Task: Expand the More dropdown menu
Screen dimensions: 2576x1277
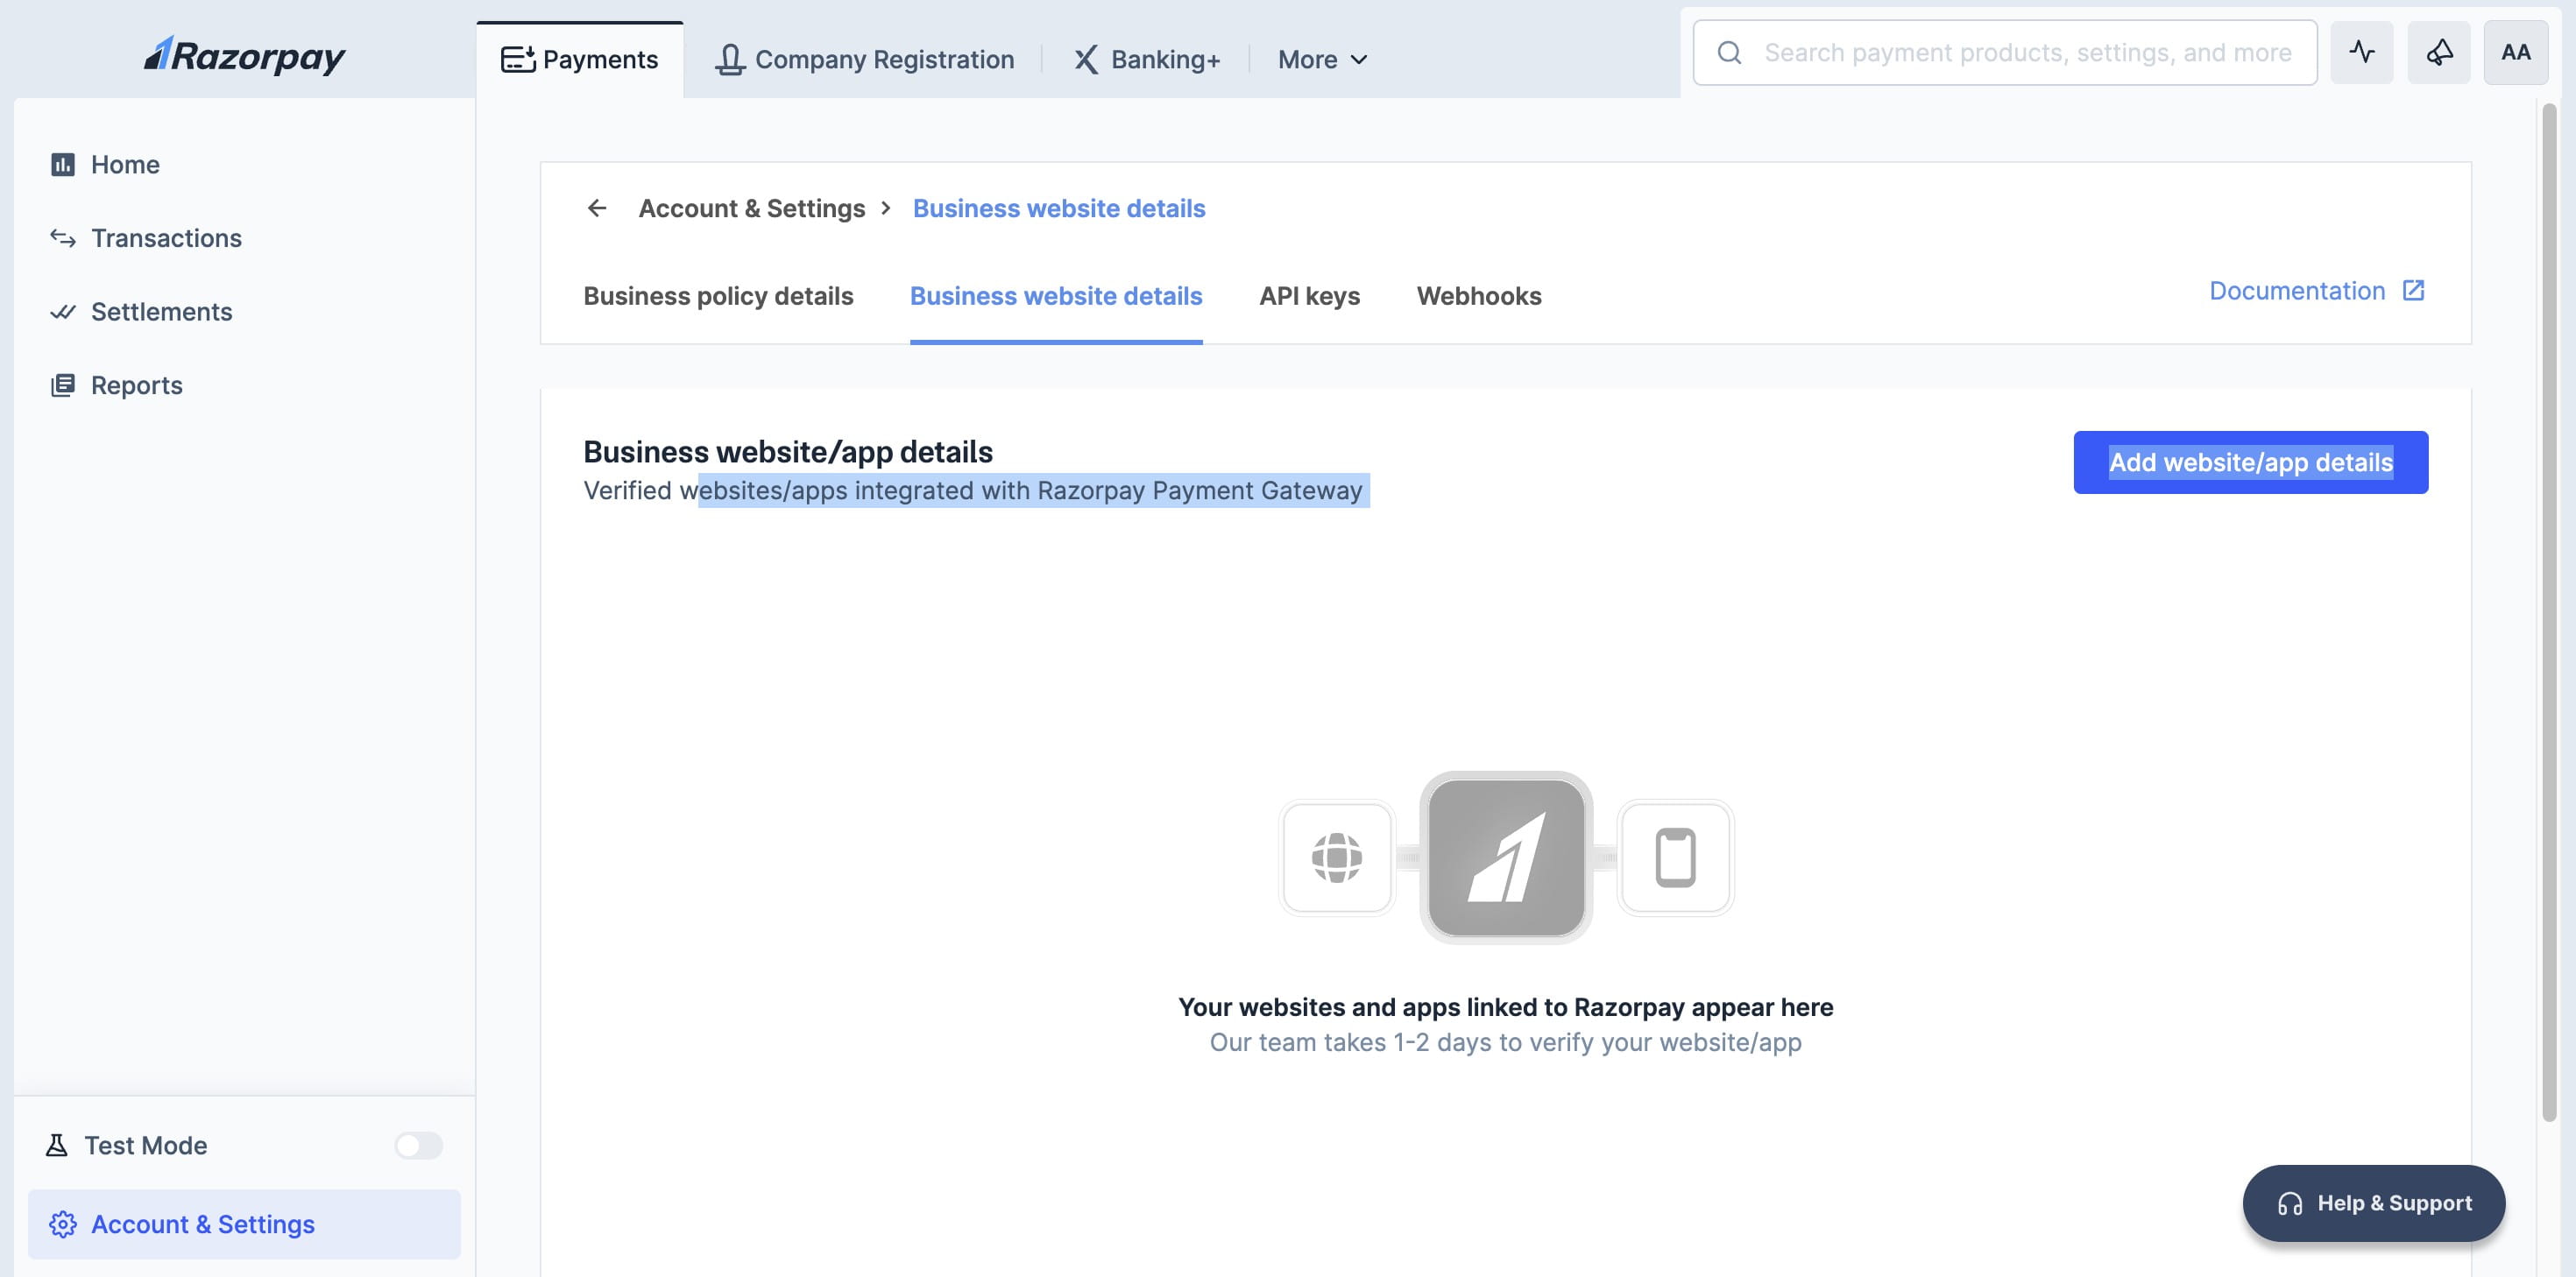Action: 1322,60
